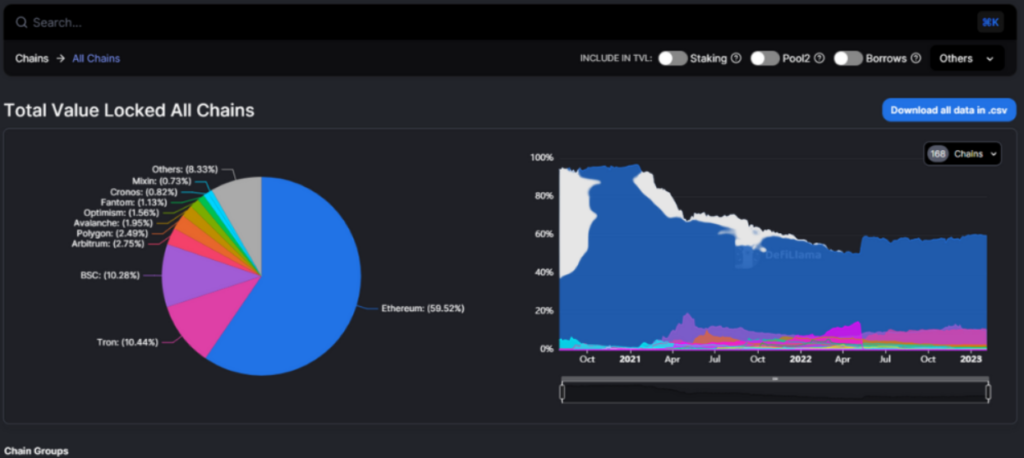Switch on the Borrows toggle
The height and width of the screenshot is (458, 1024).
848,58
